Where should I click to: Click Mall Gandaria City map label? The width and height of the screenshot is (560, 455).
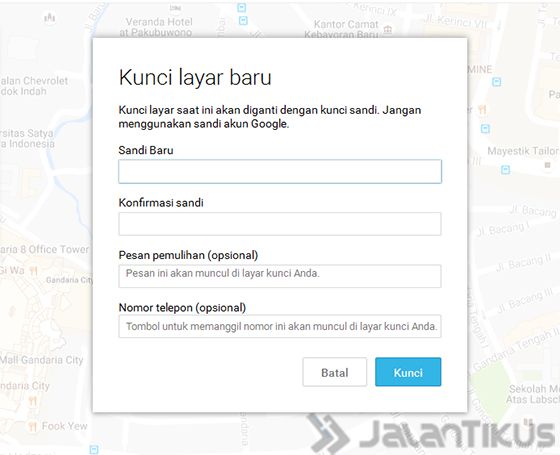pyautogui.click(x=41, y=360)
